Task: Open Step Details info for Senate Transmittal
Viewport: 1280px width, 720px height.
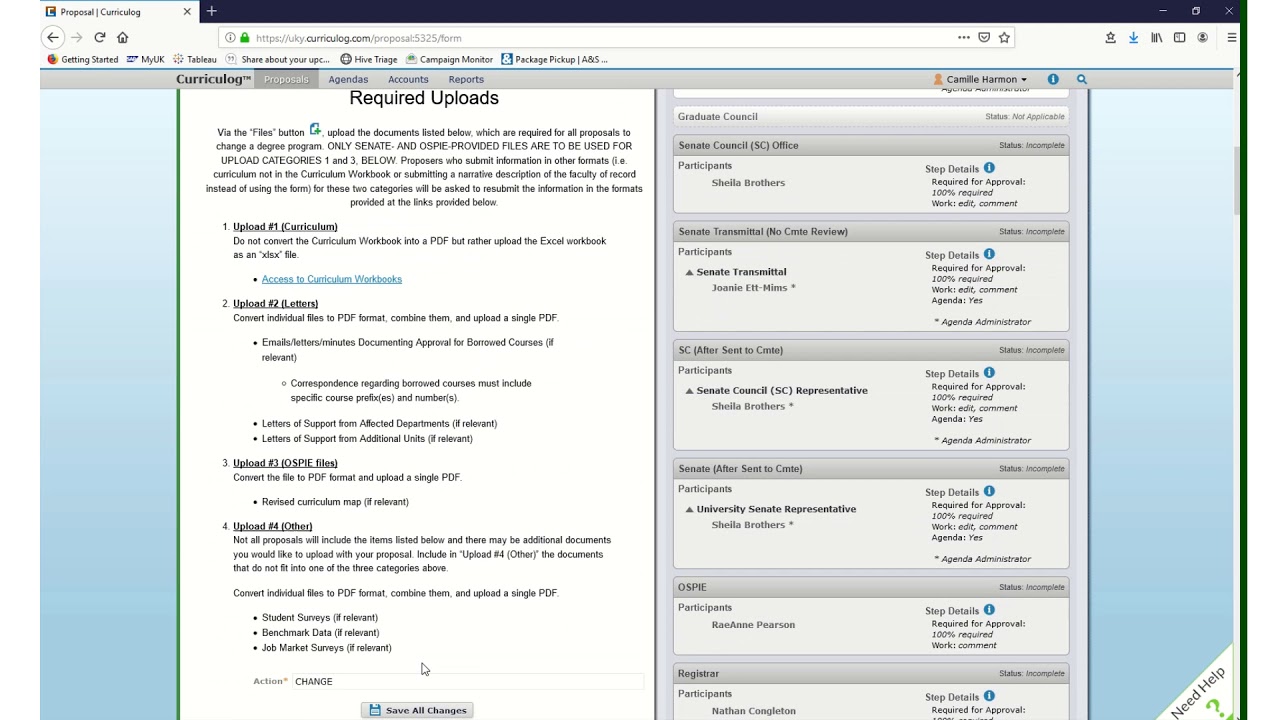Action: coord(989,254)
